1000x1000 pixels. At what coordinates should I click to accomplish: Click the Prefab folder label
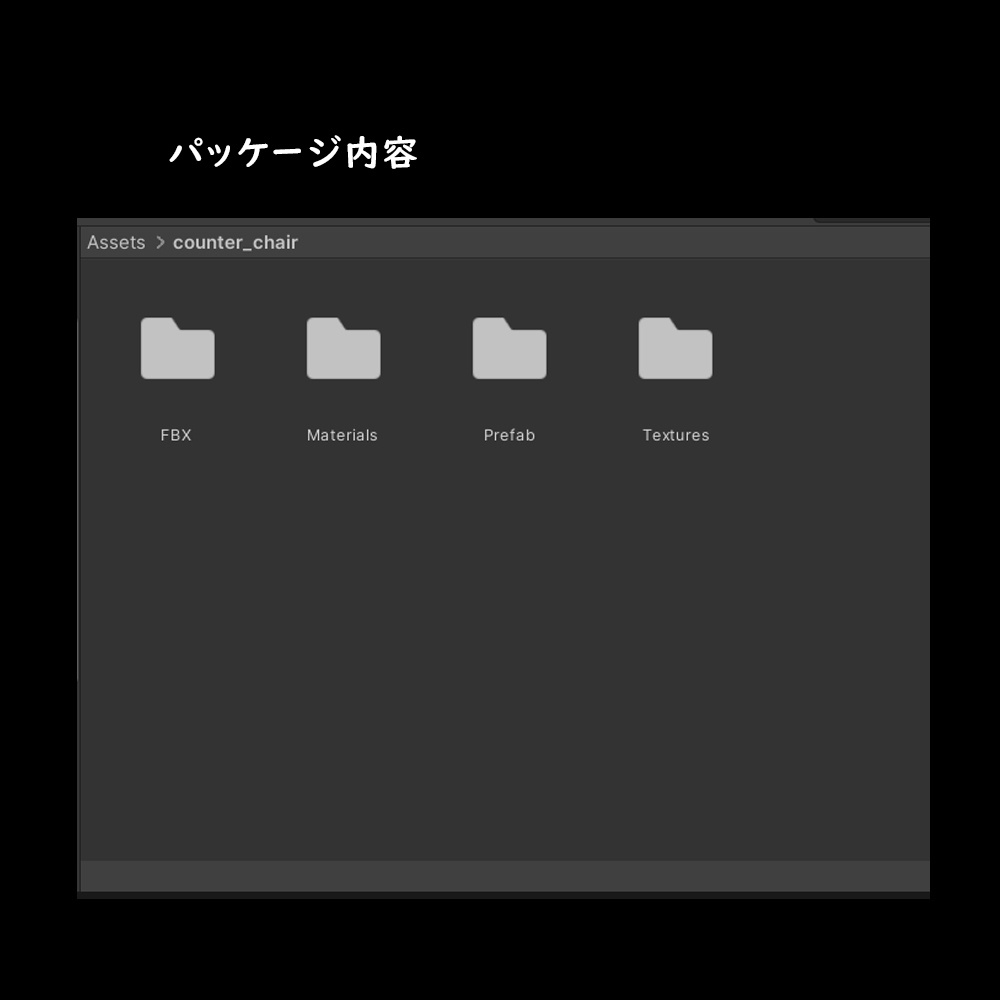[509, 435]
